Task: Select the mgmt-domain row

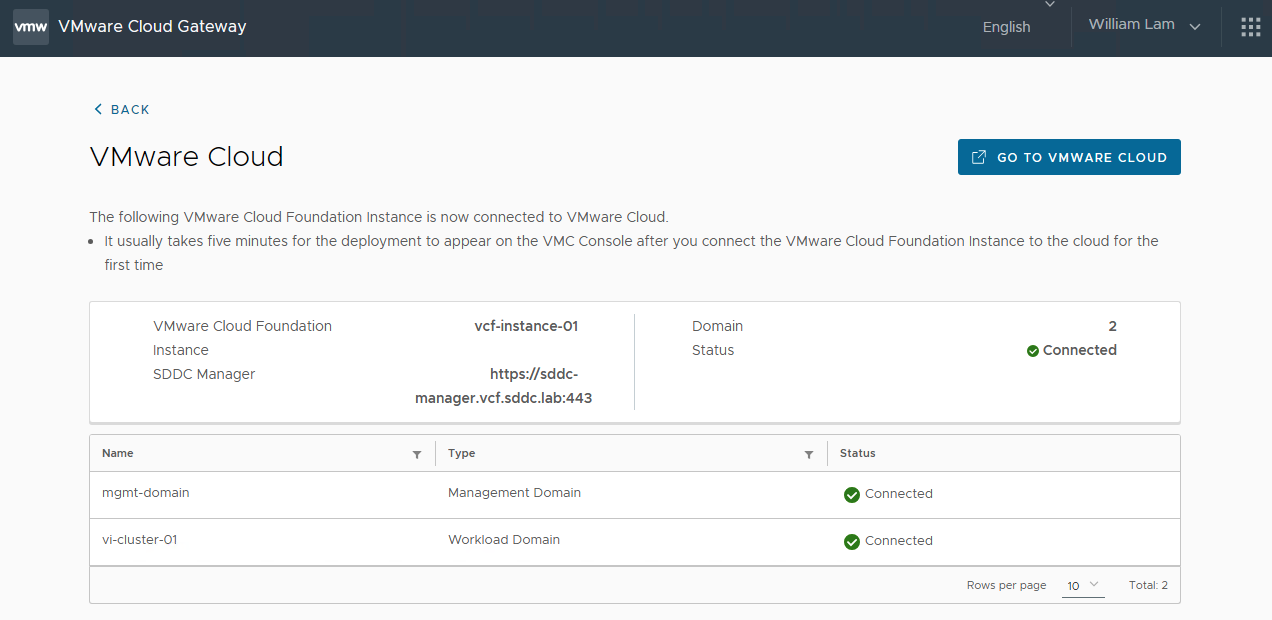Action: click(145, 492)
